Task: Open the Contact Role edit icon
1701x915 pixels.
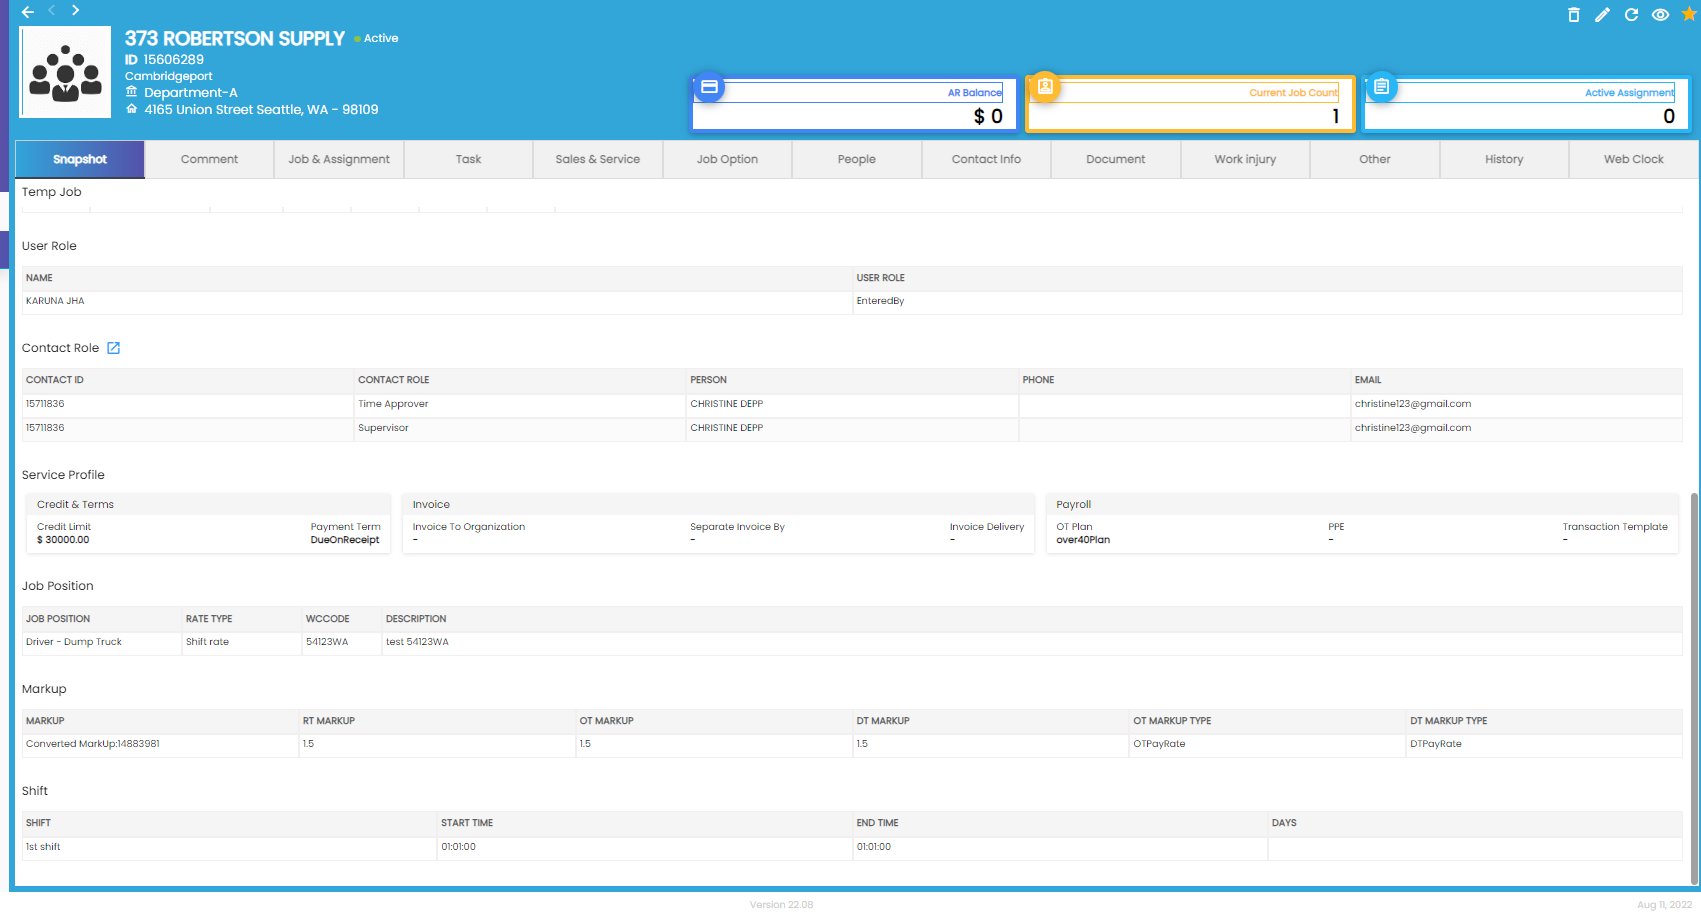Action: pyautogui.click(x=113, y=348)
